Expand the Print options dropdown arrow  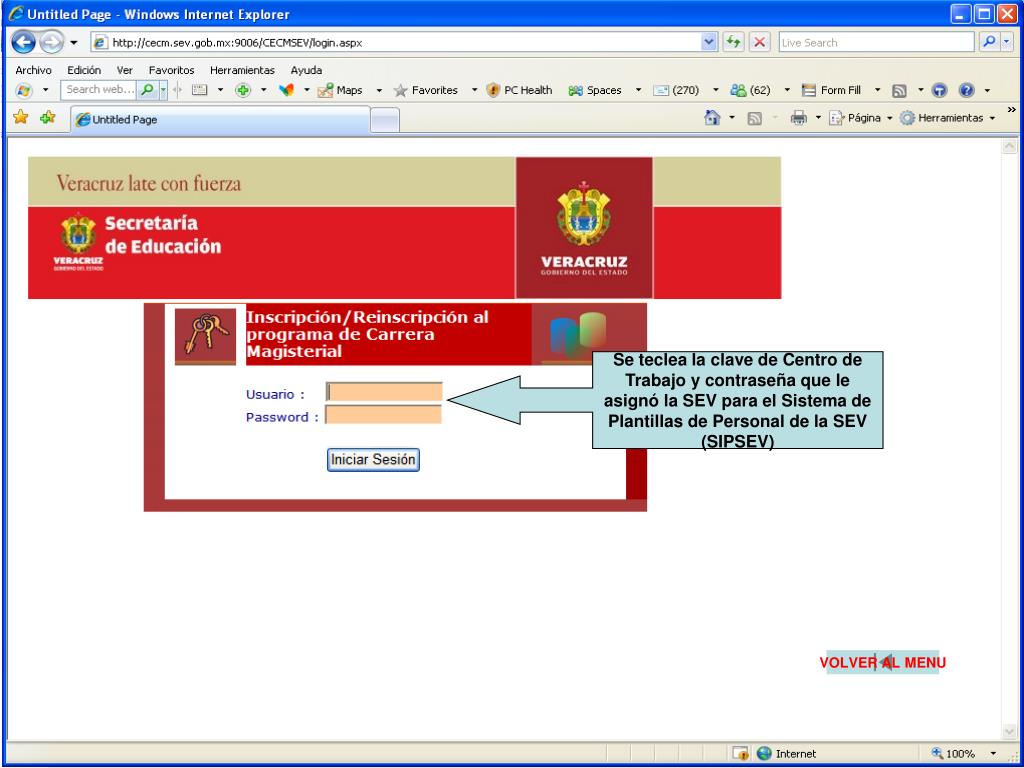818,118
